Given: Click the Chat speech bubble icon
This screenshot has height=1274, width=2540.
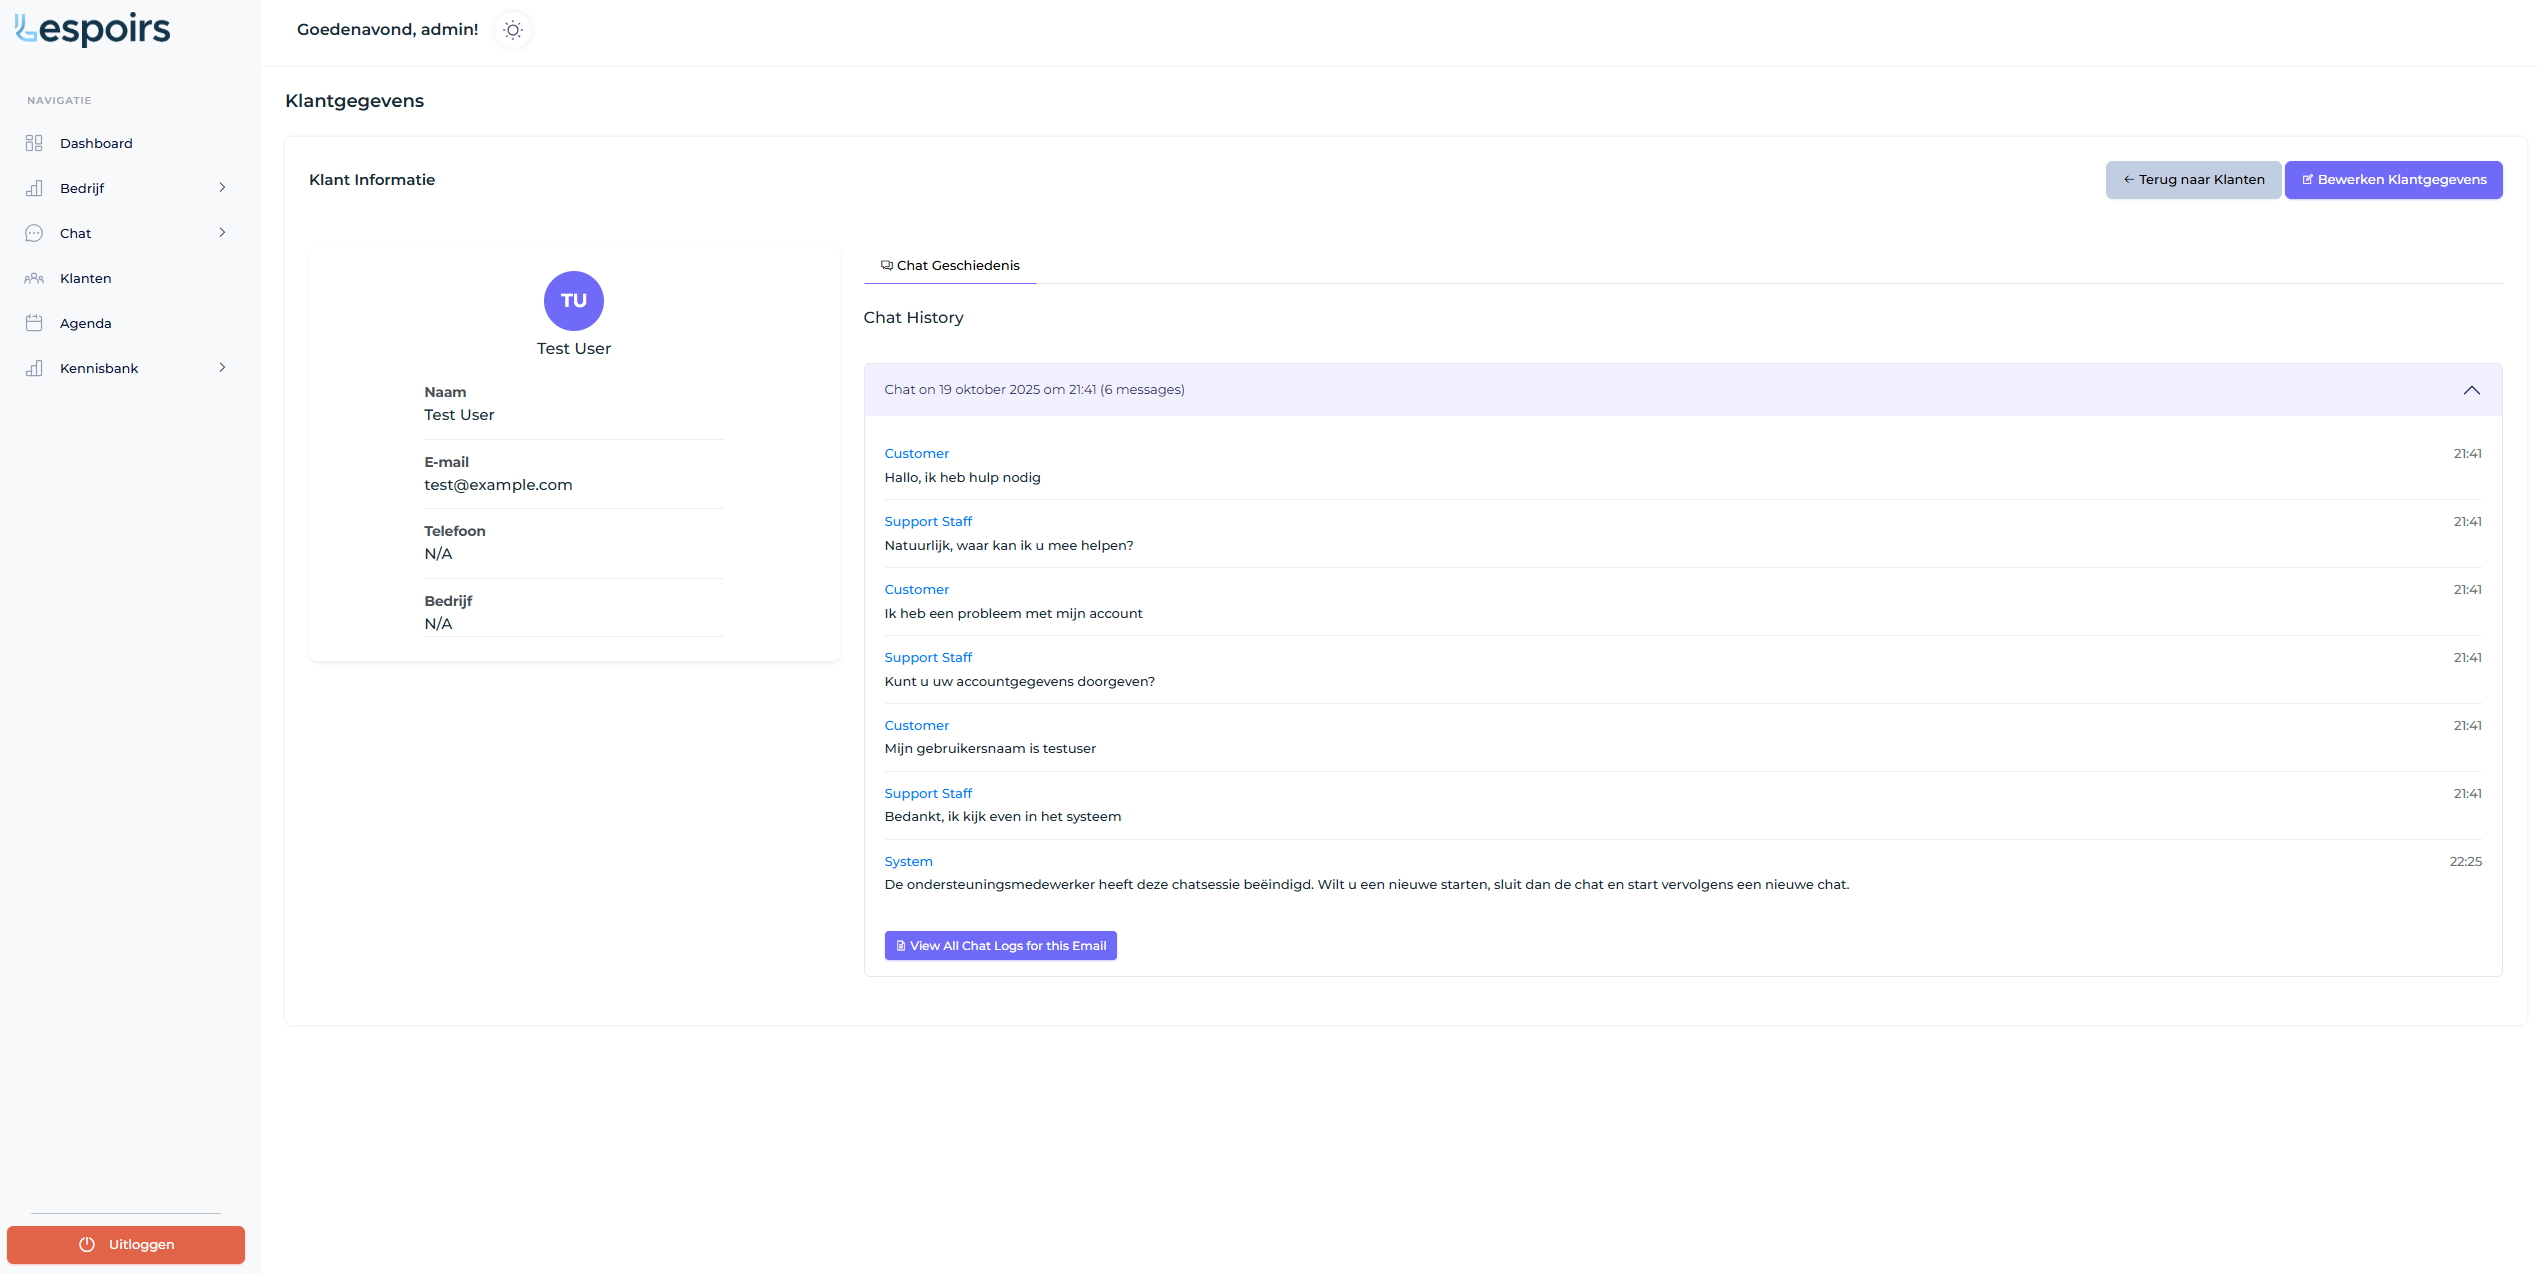Looking at the screenshot, I should (34, 233).
